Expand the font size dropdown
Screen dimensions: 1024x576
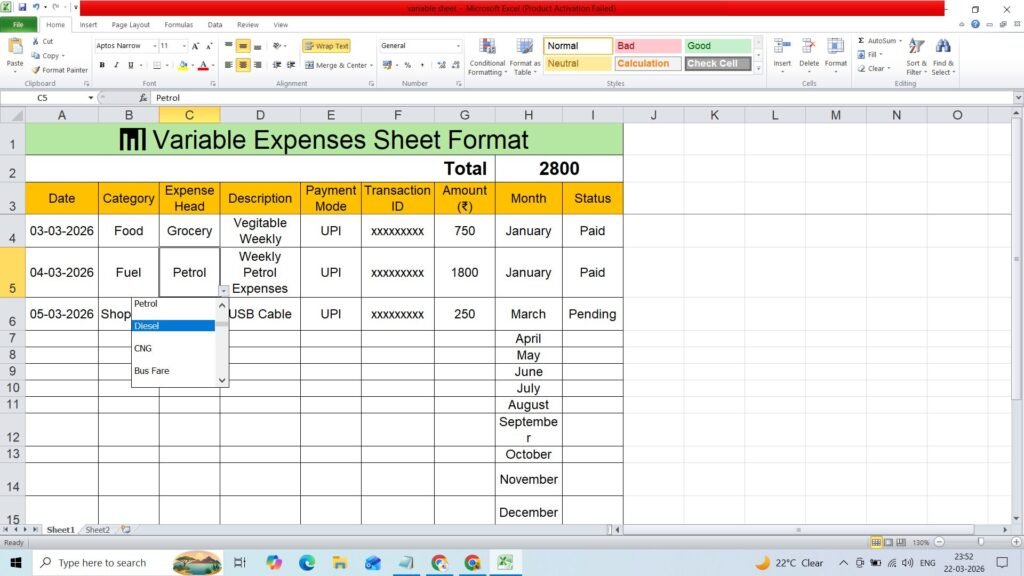pos(184,46)
